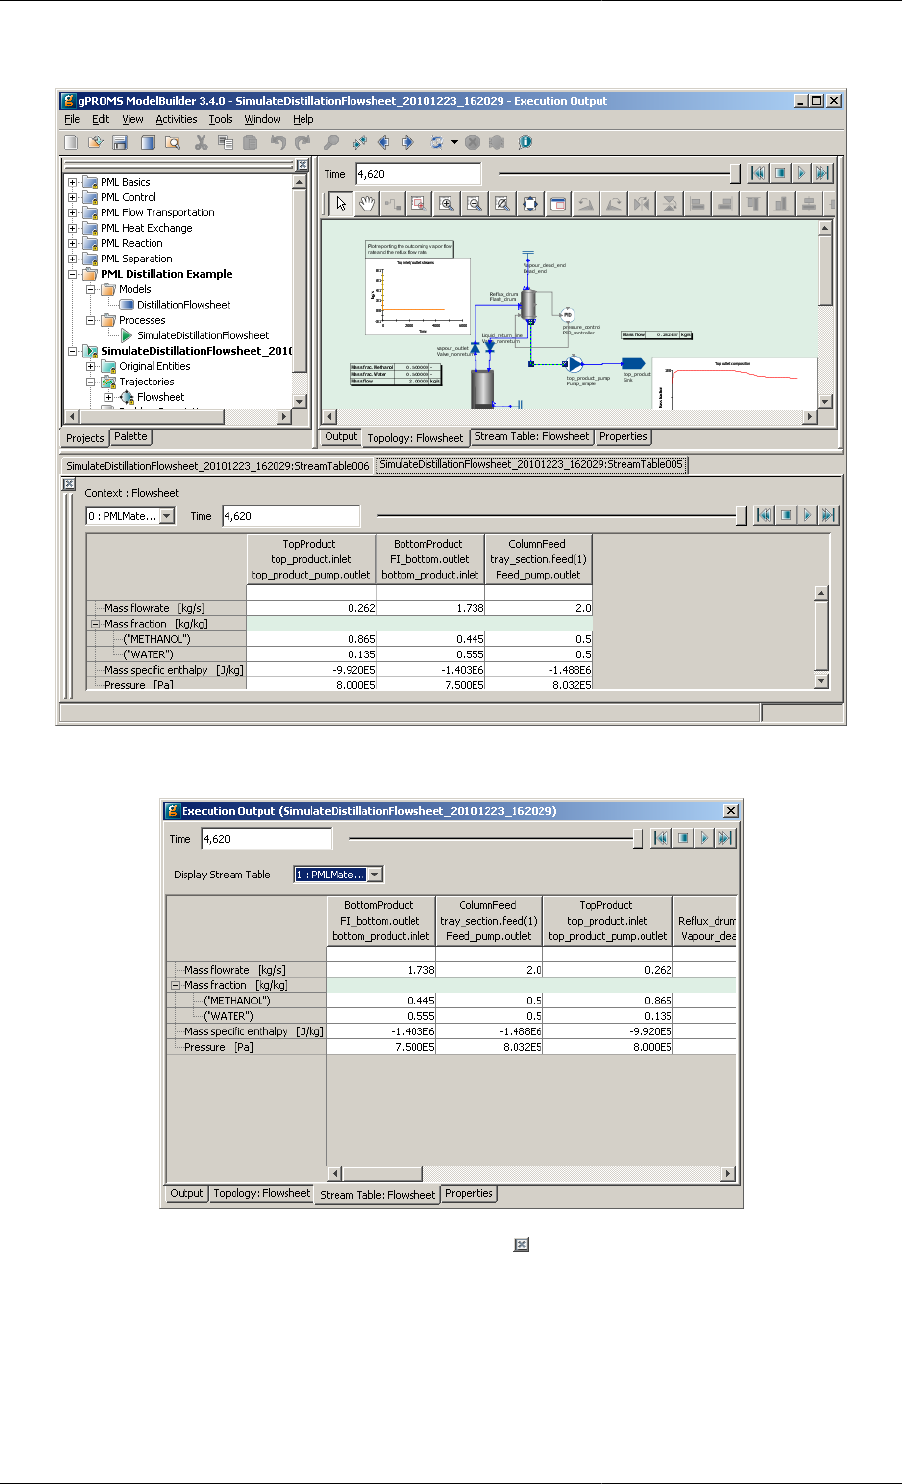
Task: Click the New file toolbar icon
Action: (x=72, y=143)
